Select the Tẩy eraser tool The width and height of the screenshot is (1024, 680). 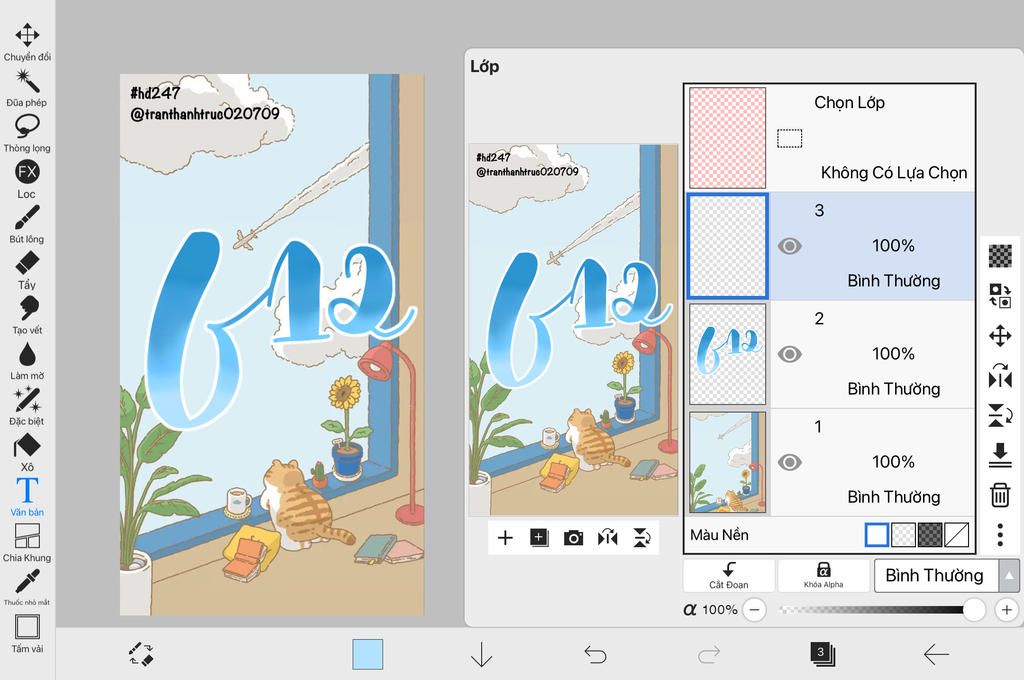tap(27, 270)
